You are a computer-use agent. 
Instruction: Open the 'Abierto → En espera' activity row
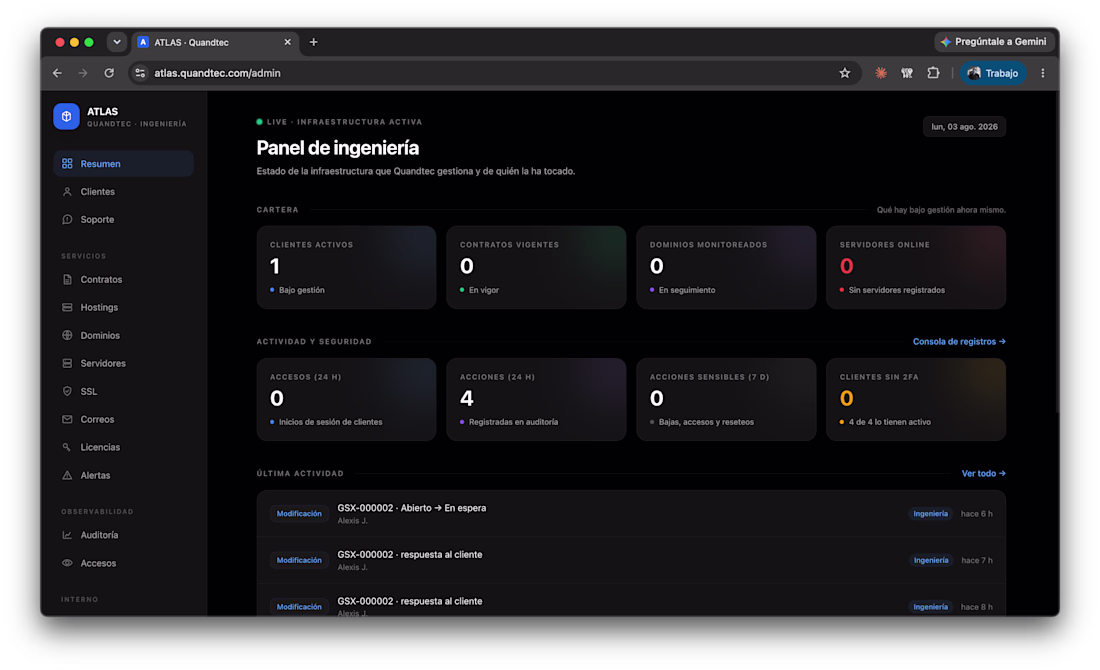point(631,514)
